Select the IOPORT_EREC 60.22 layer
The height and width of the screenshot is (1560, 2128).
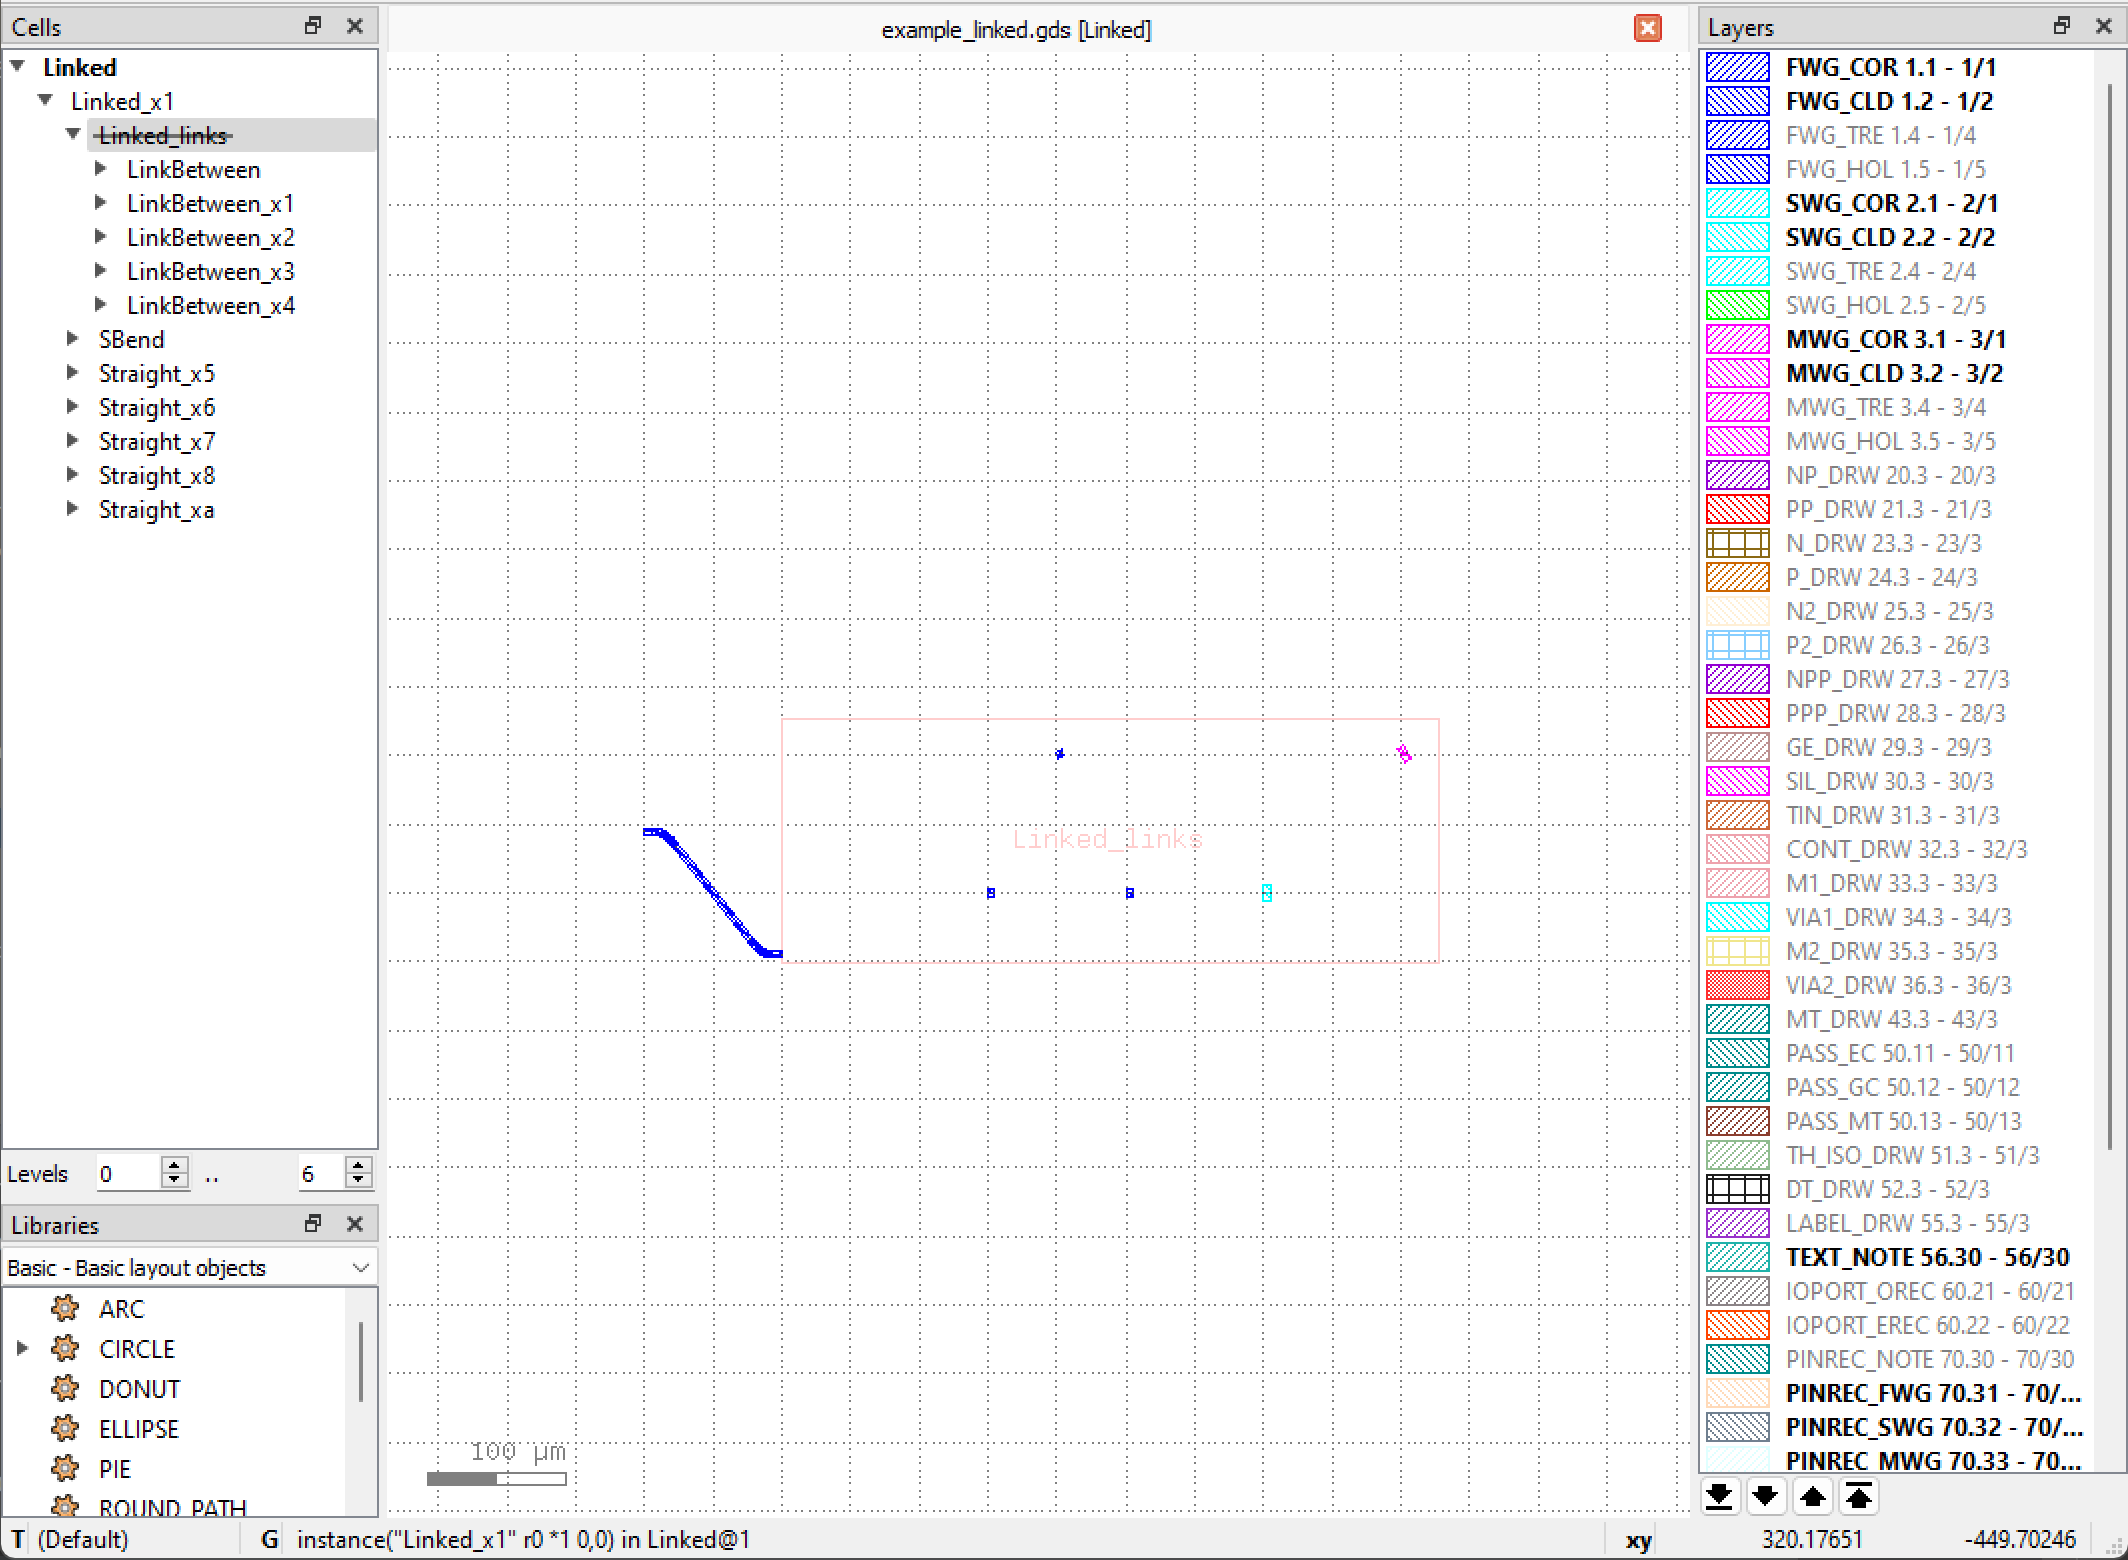[x=1927, y=1325]
